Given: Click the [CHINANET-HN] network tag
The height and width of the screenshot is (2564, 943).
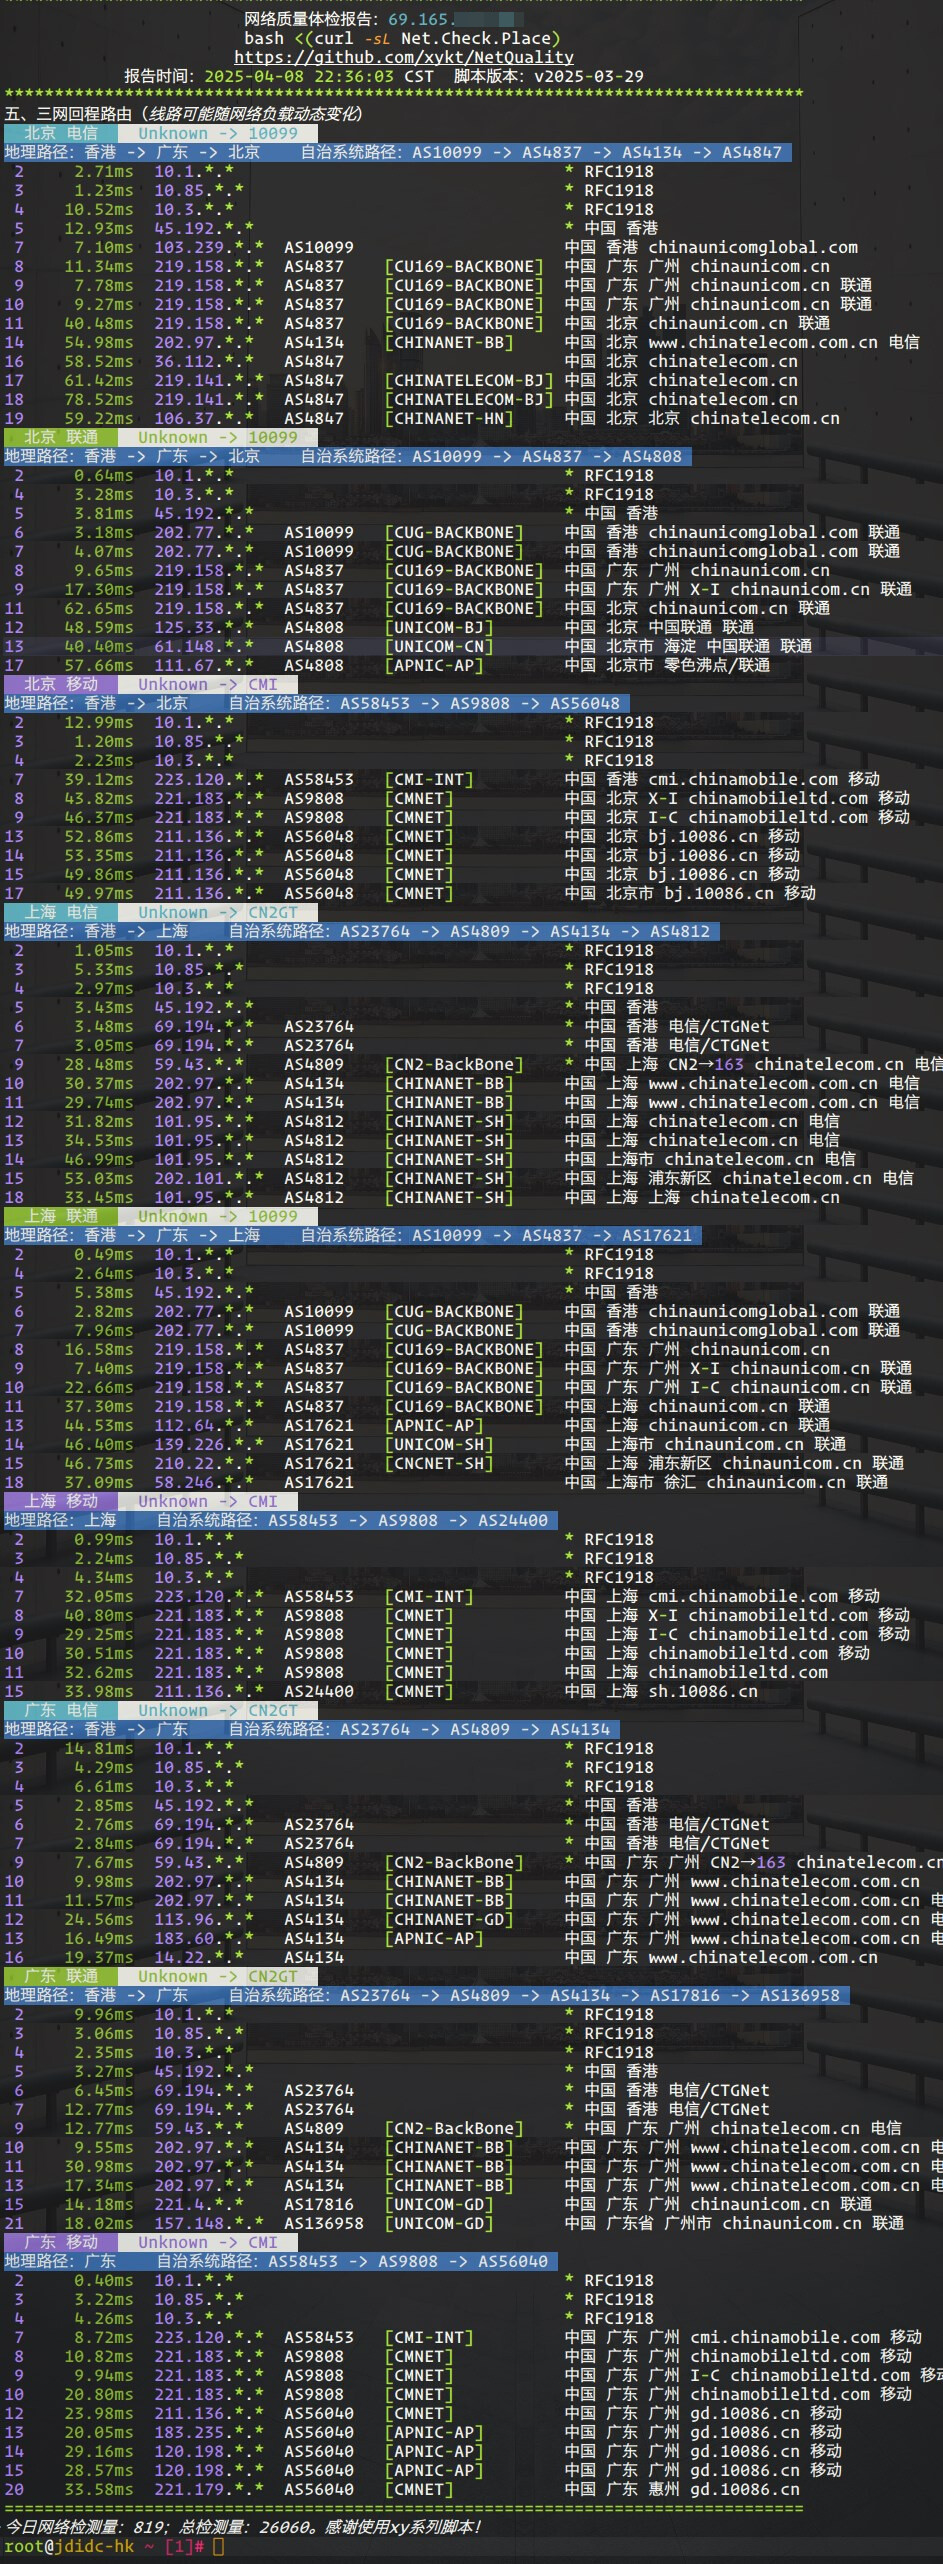Looking at the screenshot, I should pyautogui.click(x=448, y=418).
